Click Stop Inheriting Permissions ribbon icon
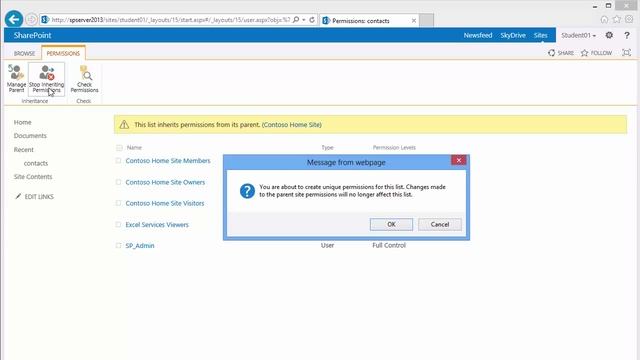This screenshot has height=360, width=640. pyautogui.click(x=47, y=78)
